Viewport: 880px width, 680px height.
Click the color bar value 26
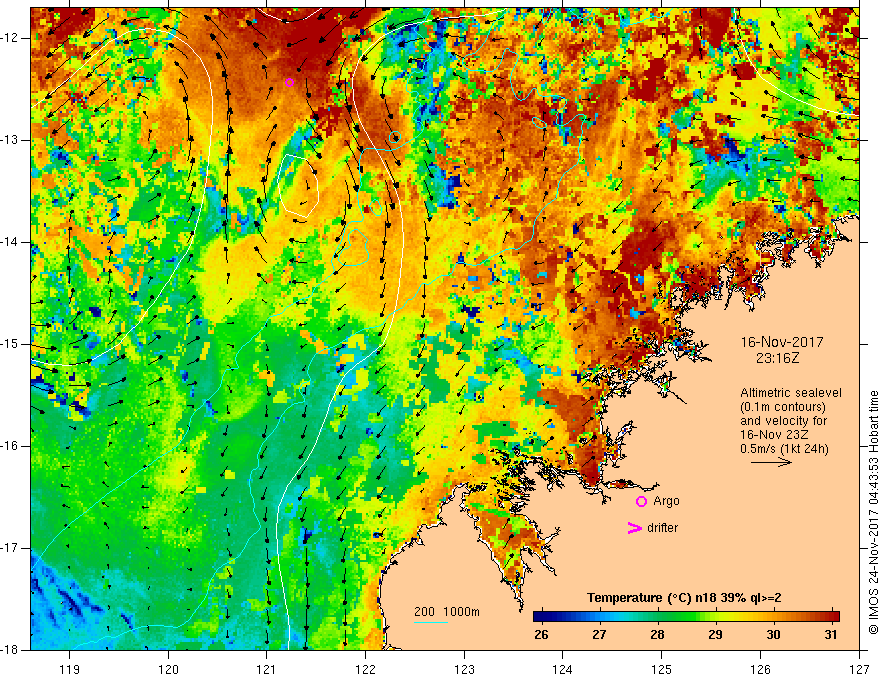click(x=541, y=635)
